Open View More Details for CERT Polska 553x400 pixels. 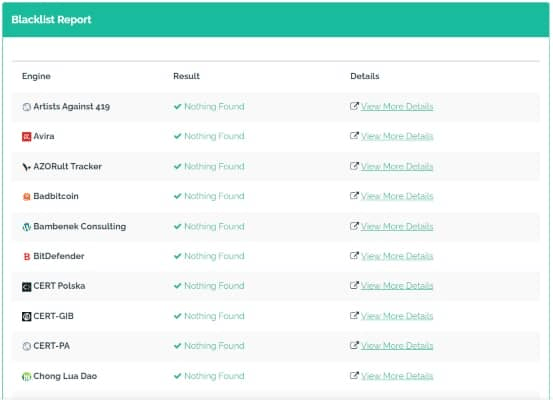(x=397, y=286)
